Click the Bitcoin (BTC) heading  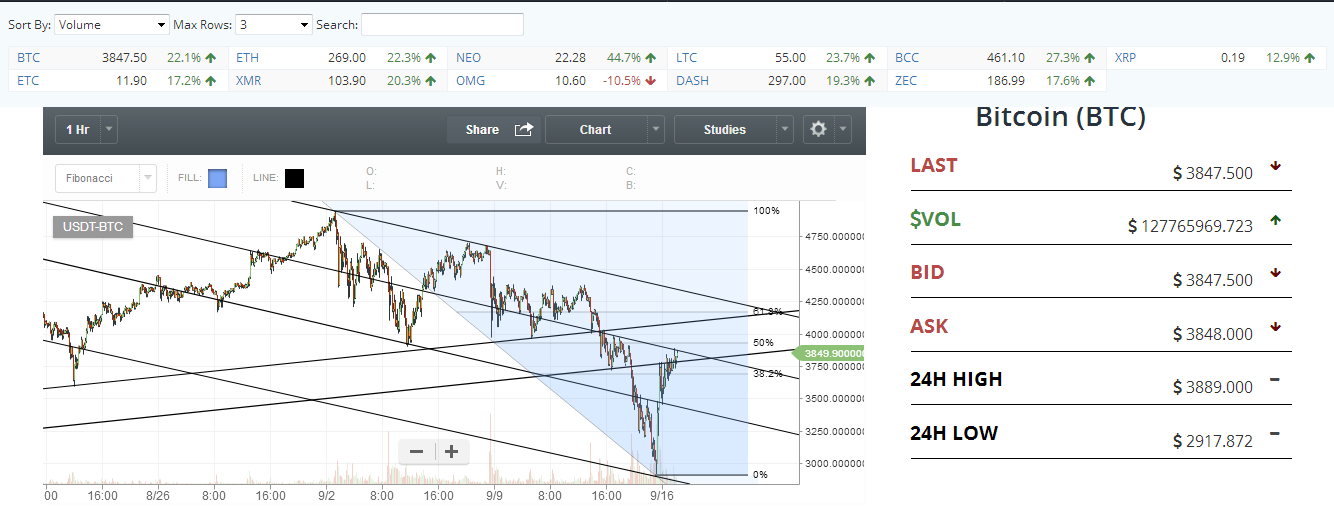1060,117
